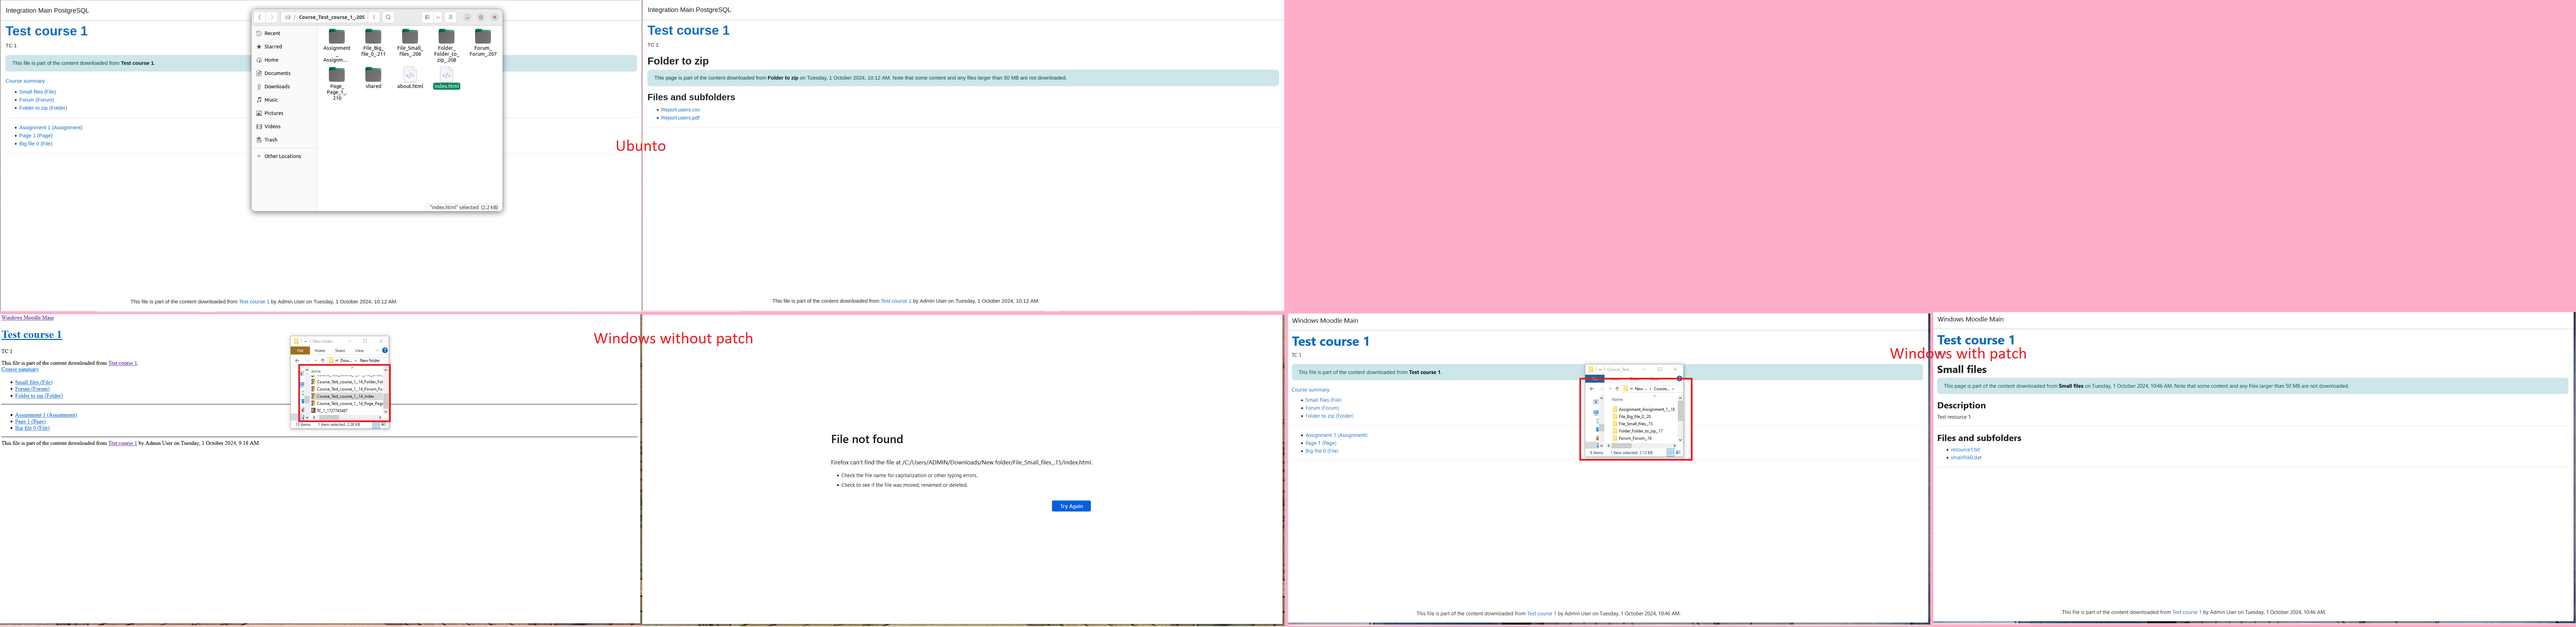The image size is (2576, 627).
Task: Open the hamburger menu in Ubuntu Files window
Action: coord(451,17)
